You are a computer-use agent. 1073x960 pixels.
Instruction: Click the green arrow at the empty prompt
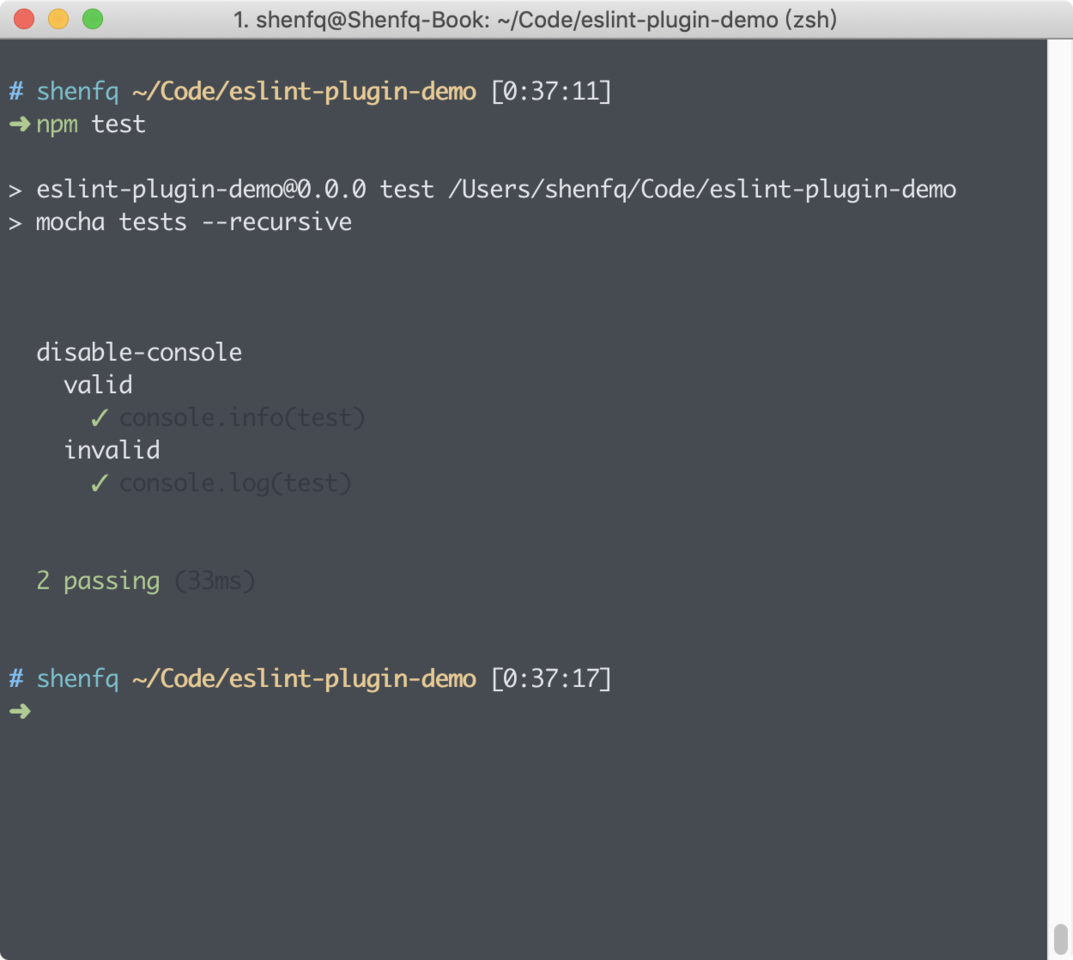click(x=20, y=711)
